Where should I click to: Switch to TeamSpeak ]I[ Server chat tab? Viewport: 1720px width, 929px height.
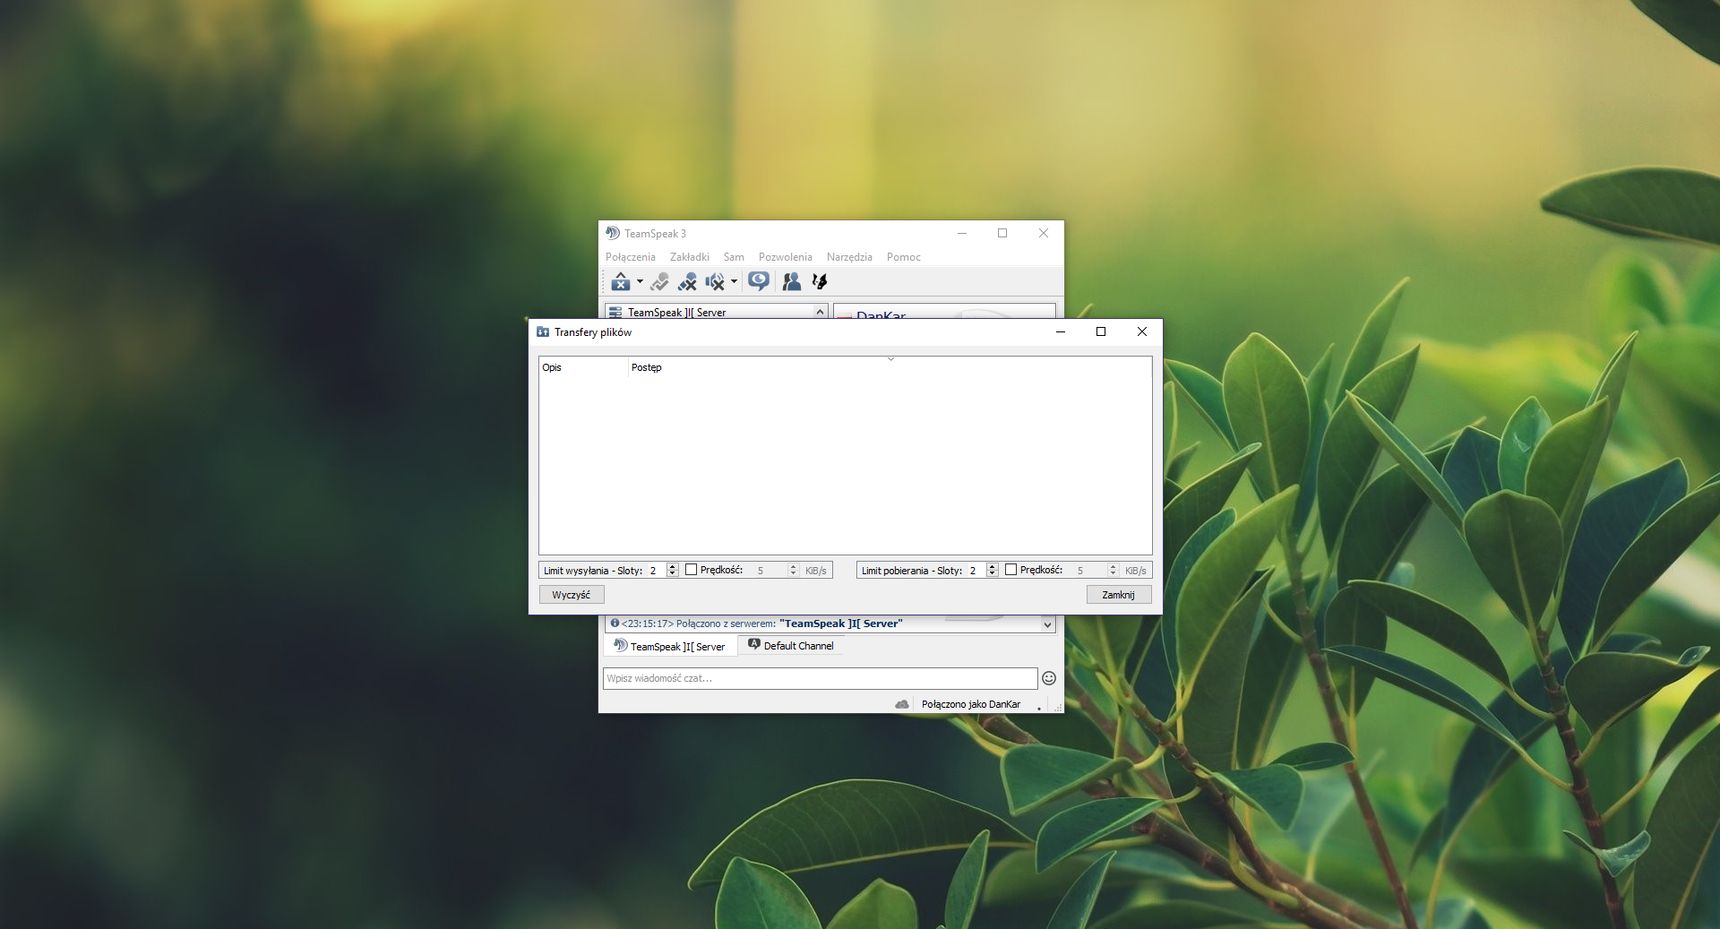tap(669, 646)
